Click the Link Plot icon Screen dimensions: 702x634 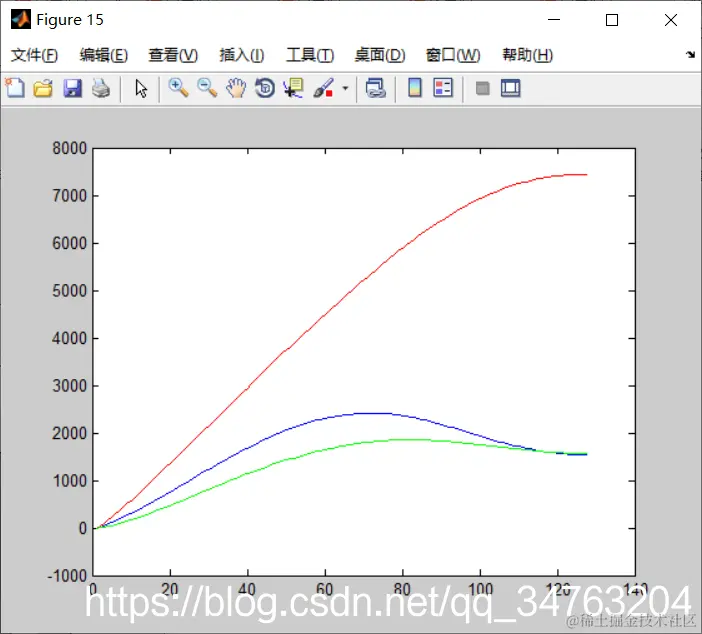[x=376, y=88]
